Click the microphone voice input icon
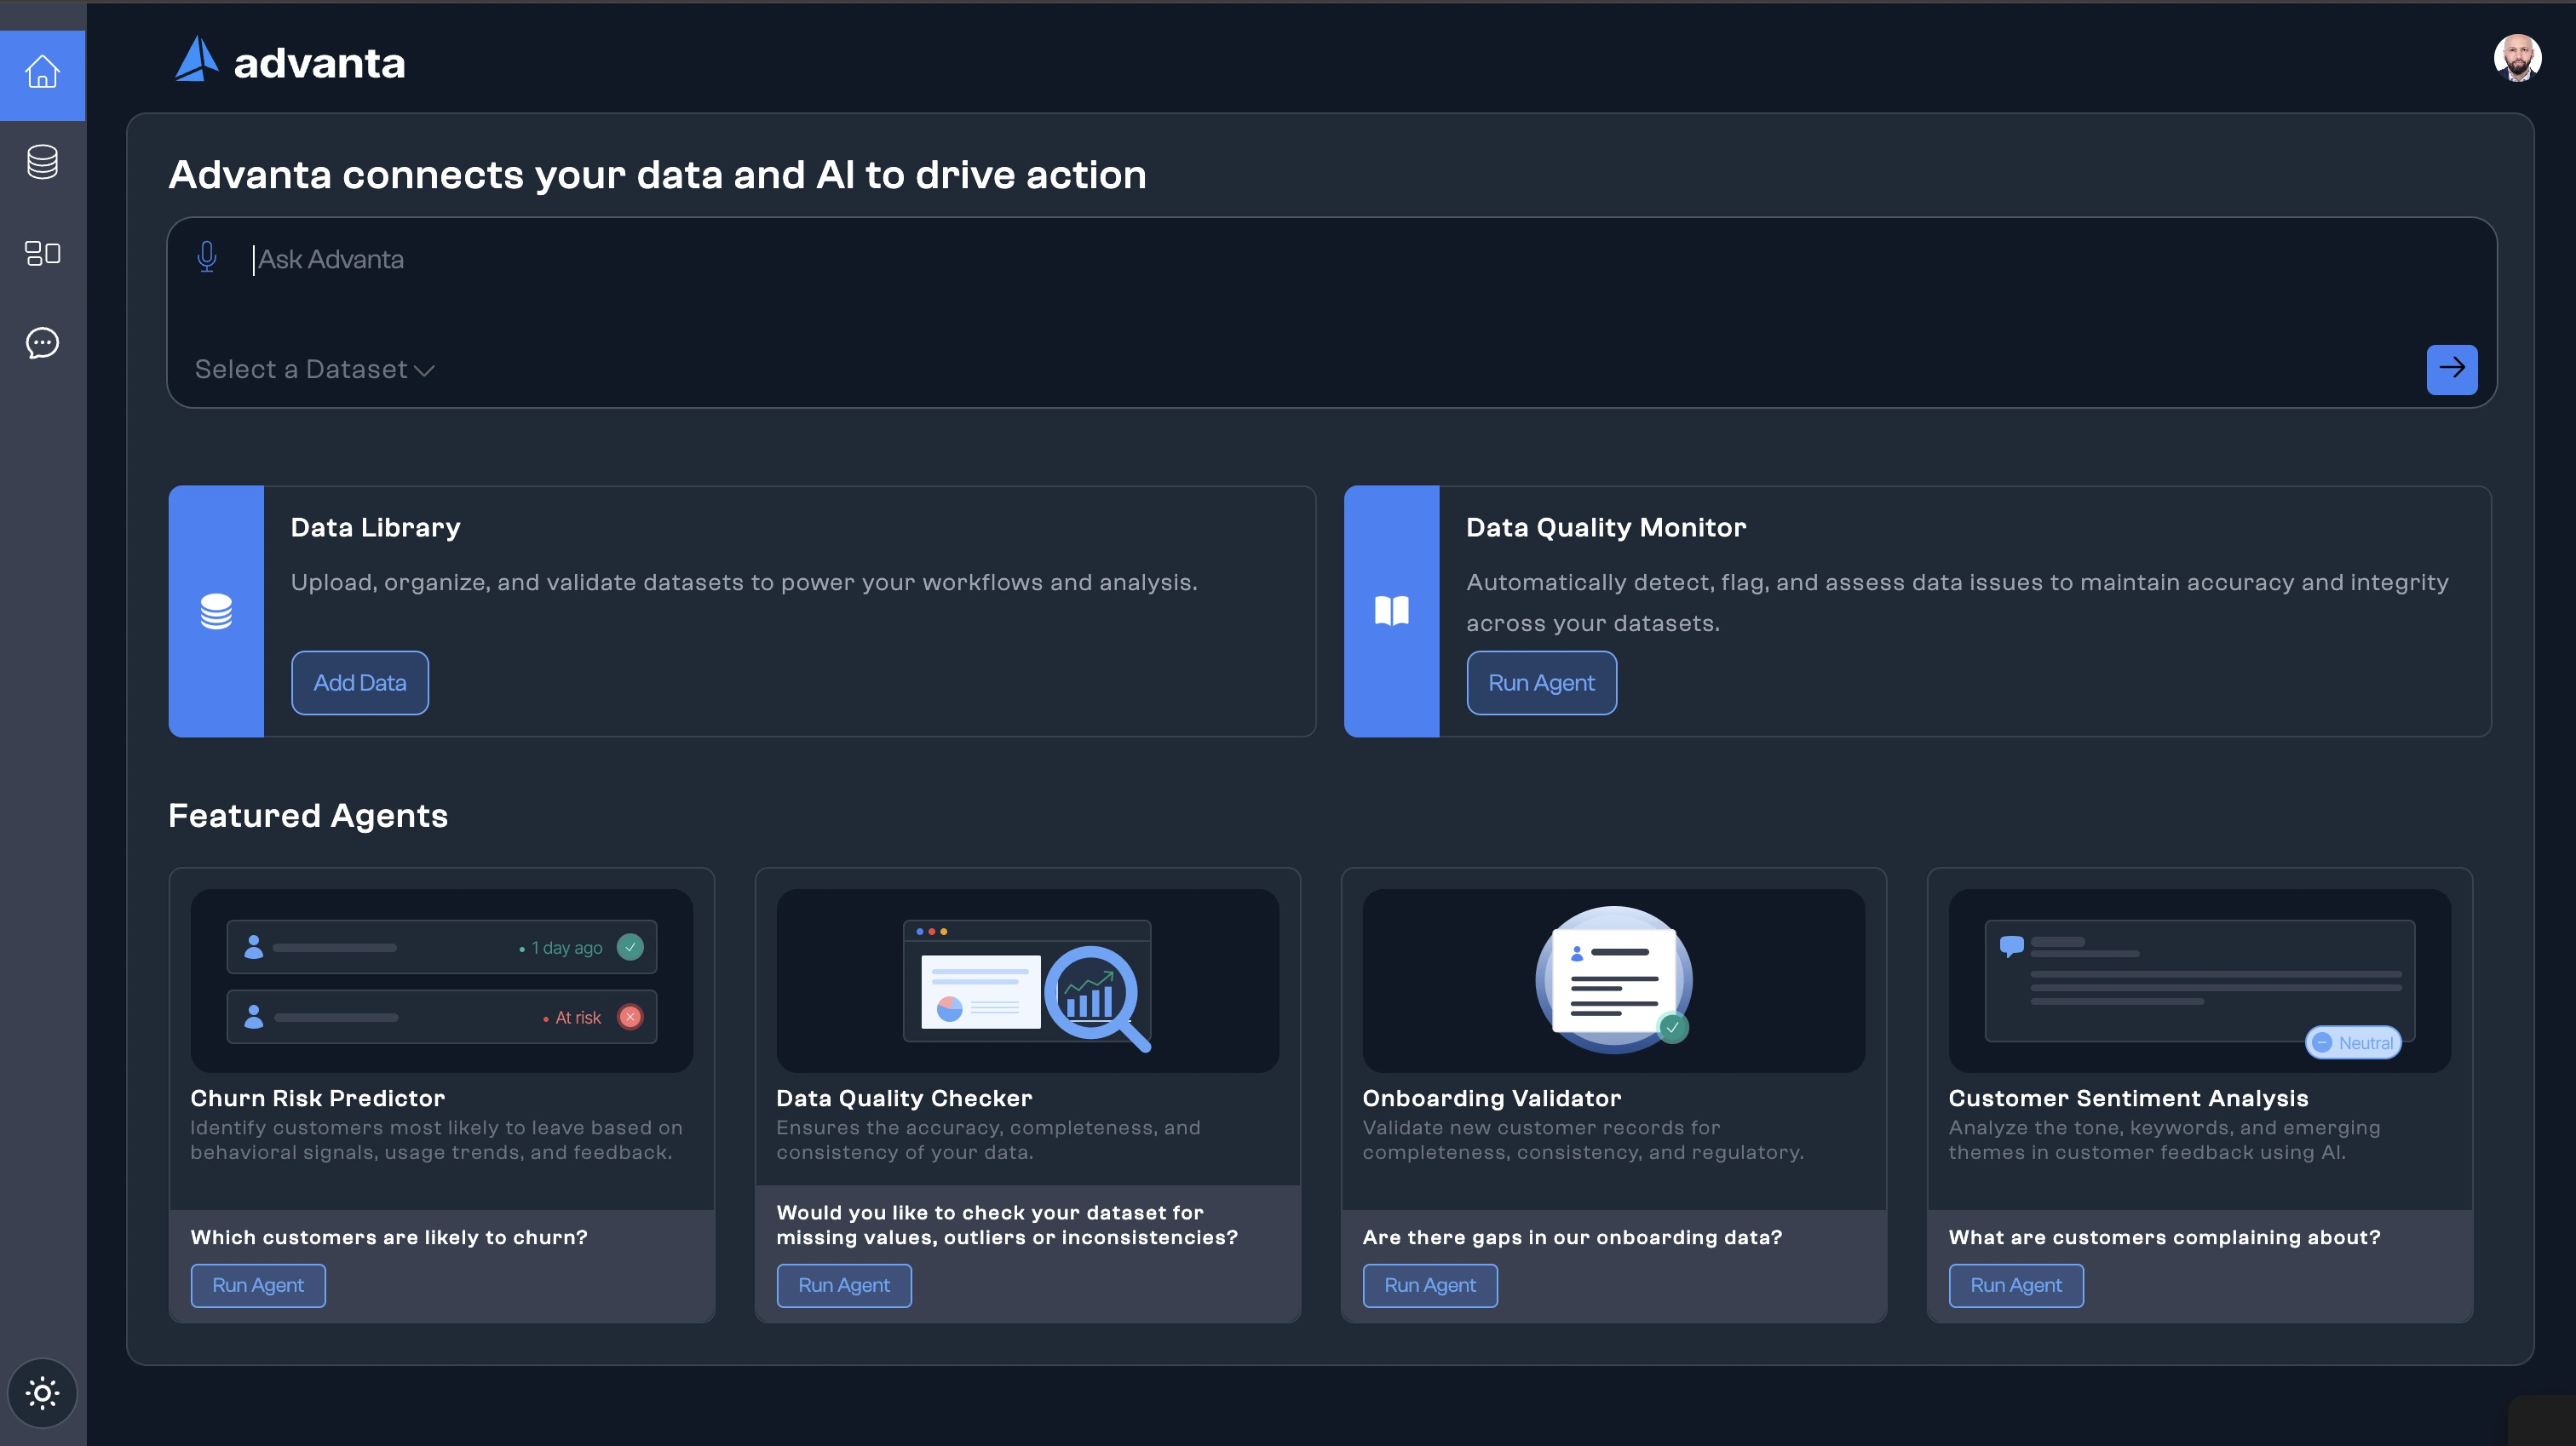Image resolution: width=2576 pixels, height=1446 pixels. coord(207,258)
